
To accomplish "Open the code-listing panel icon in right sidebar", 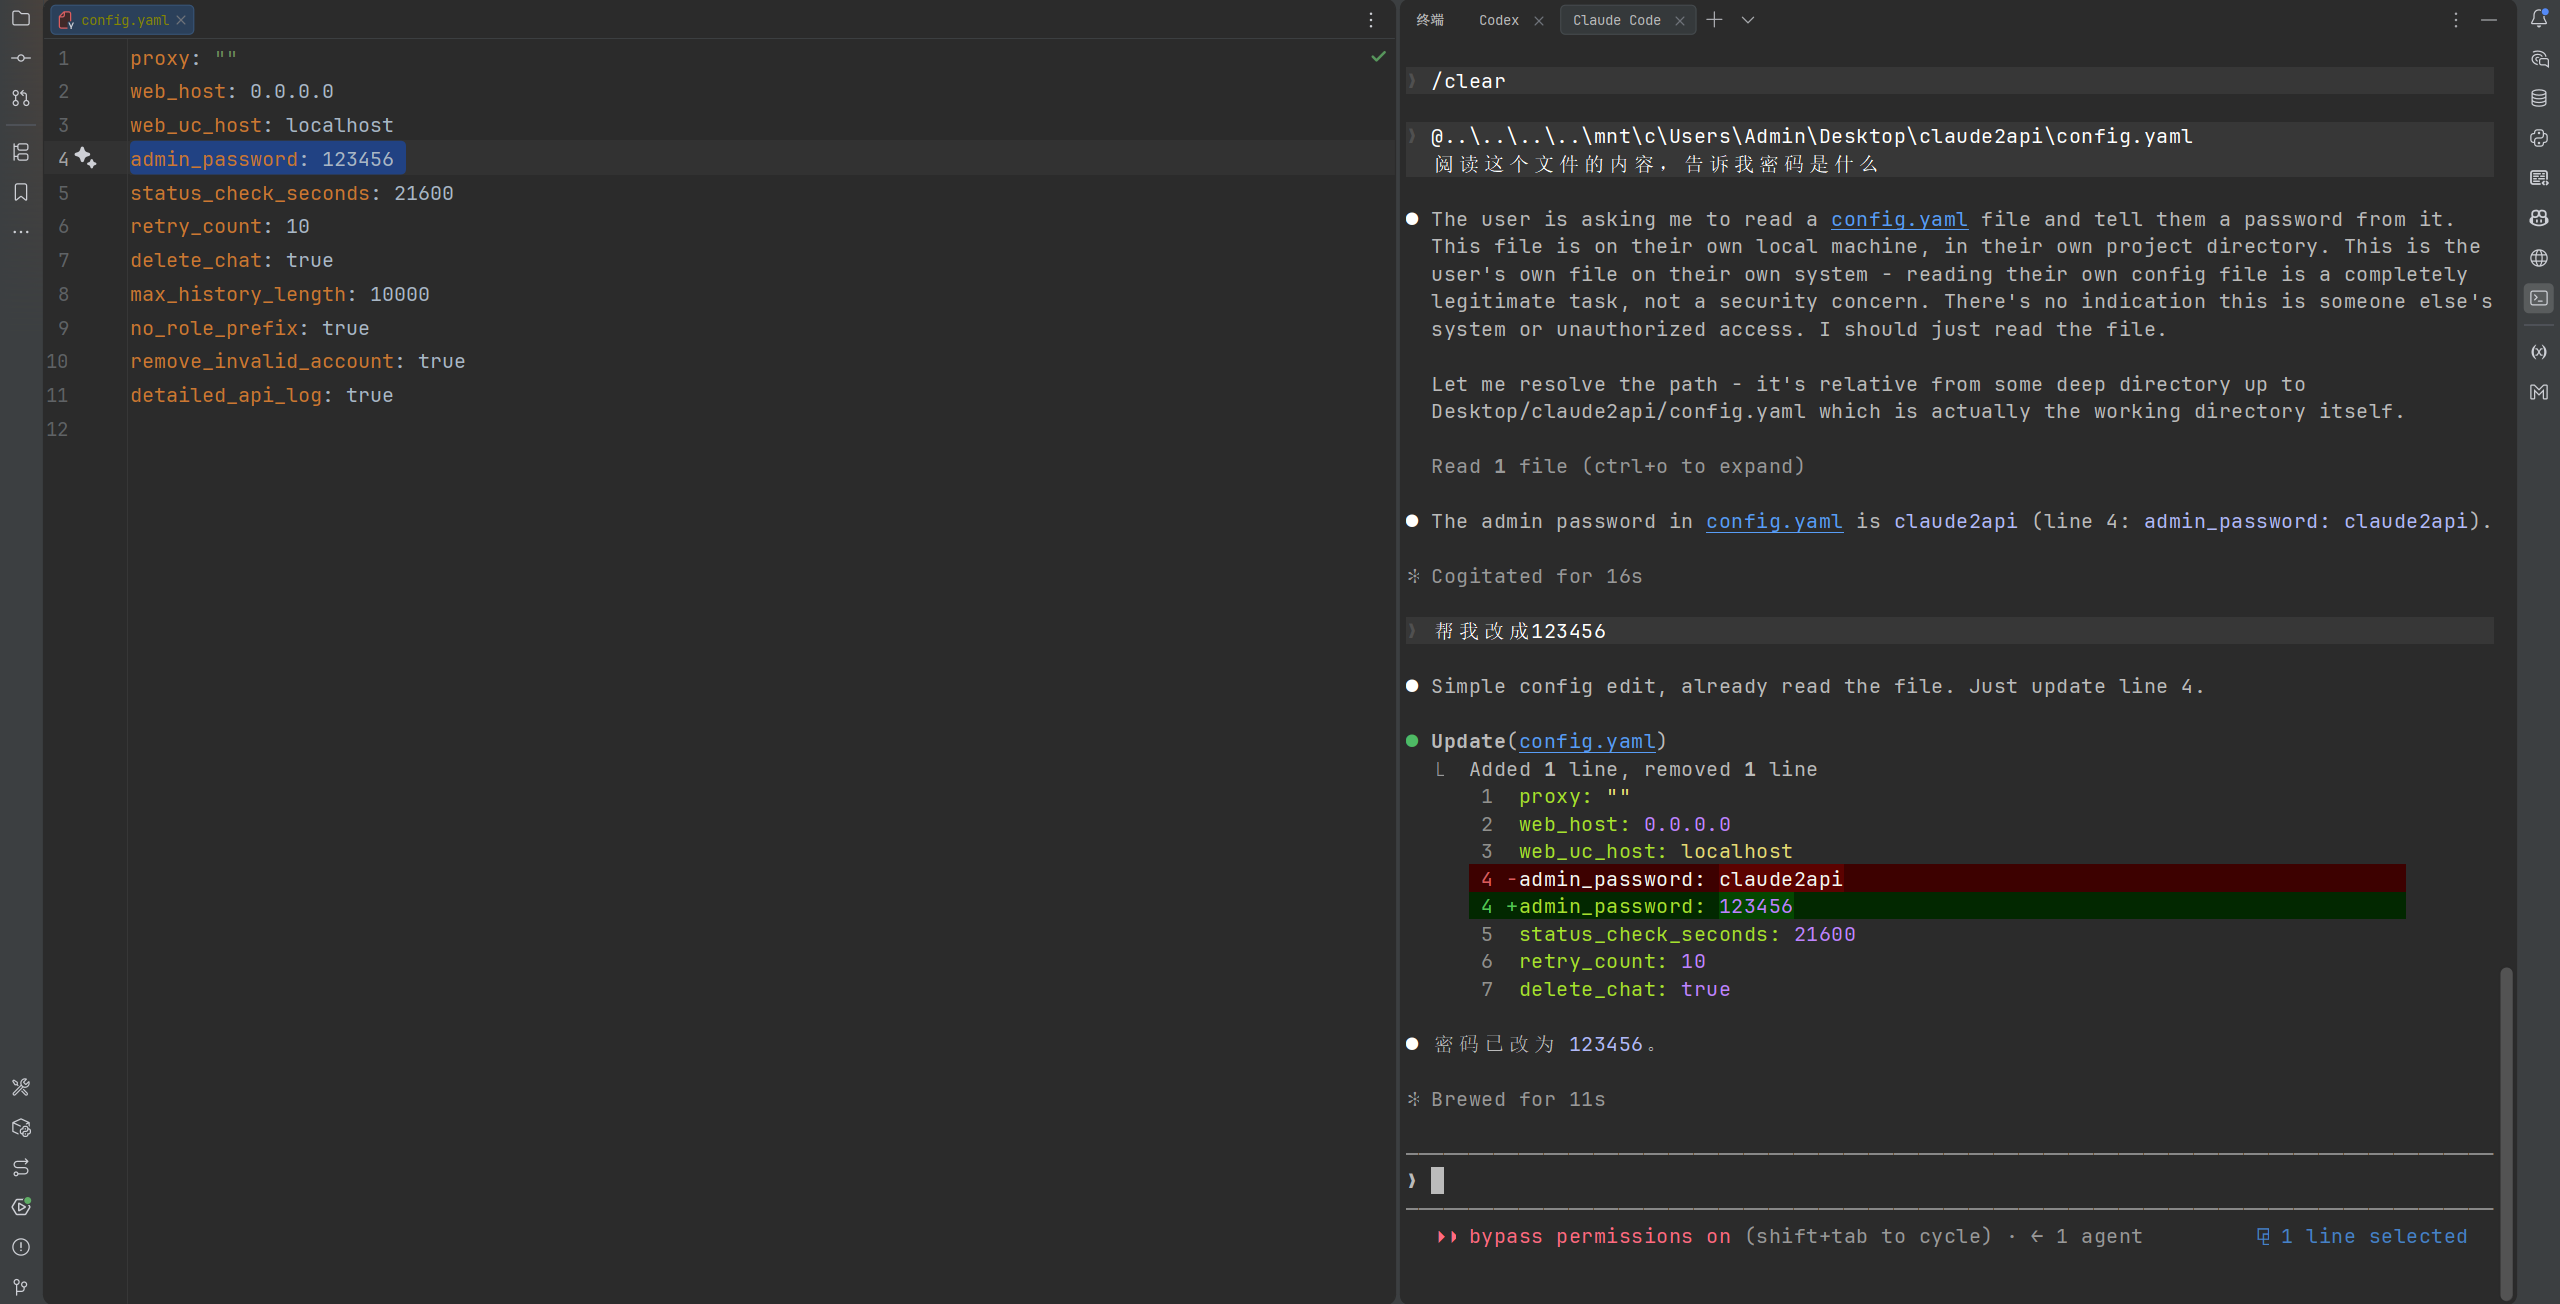I will (x=2539, y=178).
